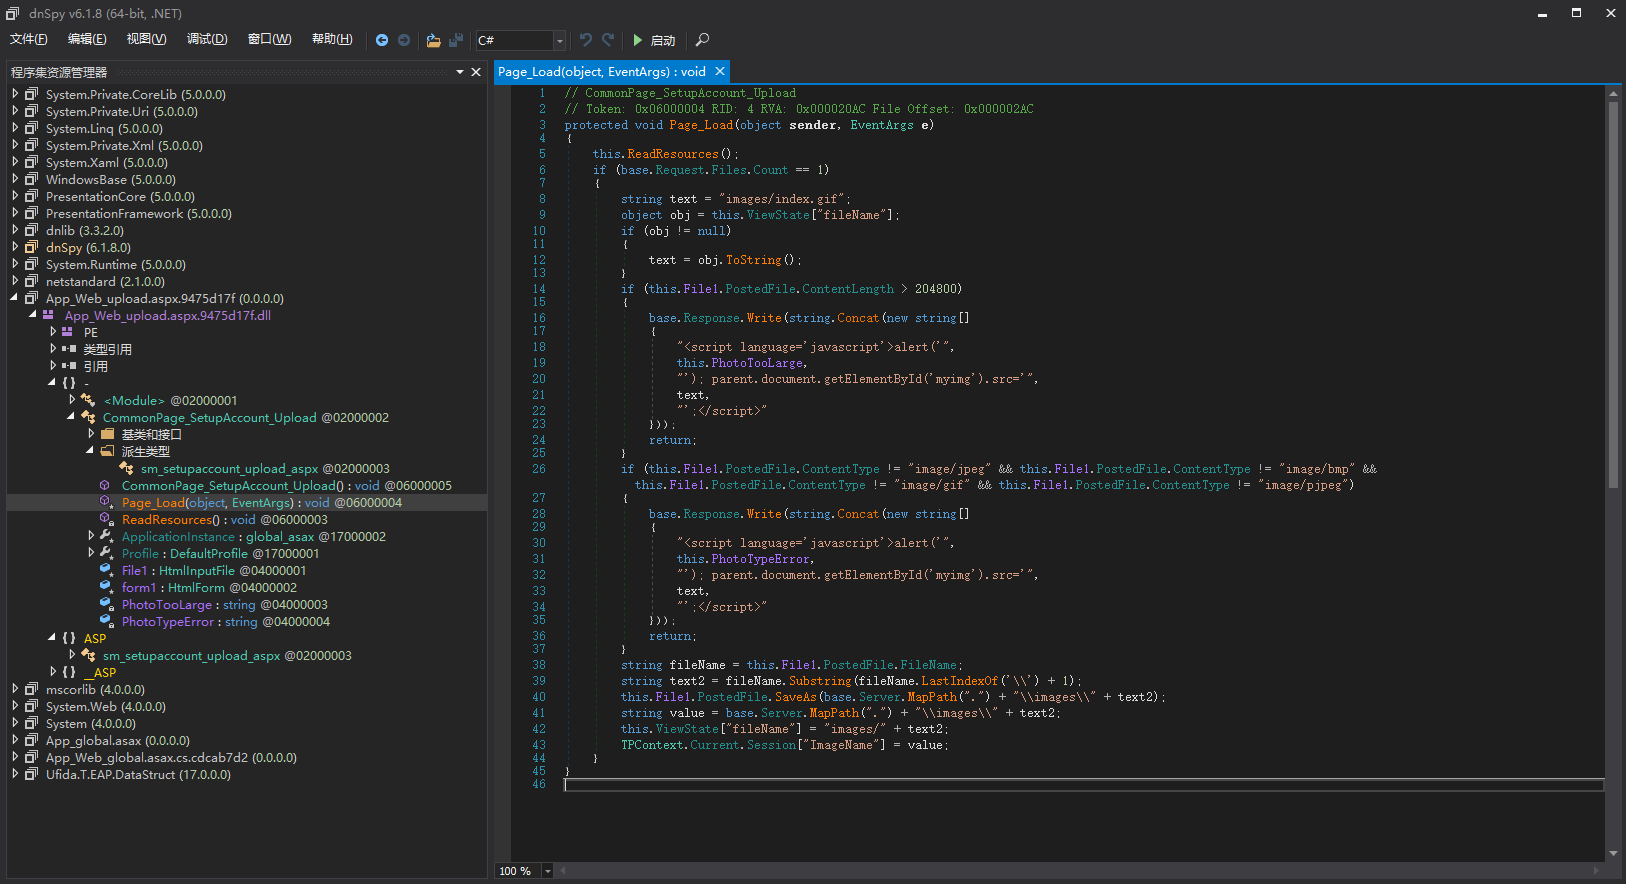Viewport: 1626px width, 884px height.
Task: Collapse the App_Web_upload.aspx.9475d17f assembly node
Action: (x=15, y=298)
